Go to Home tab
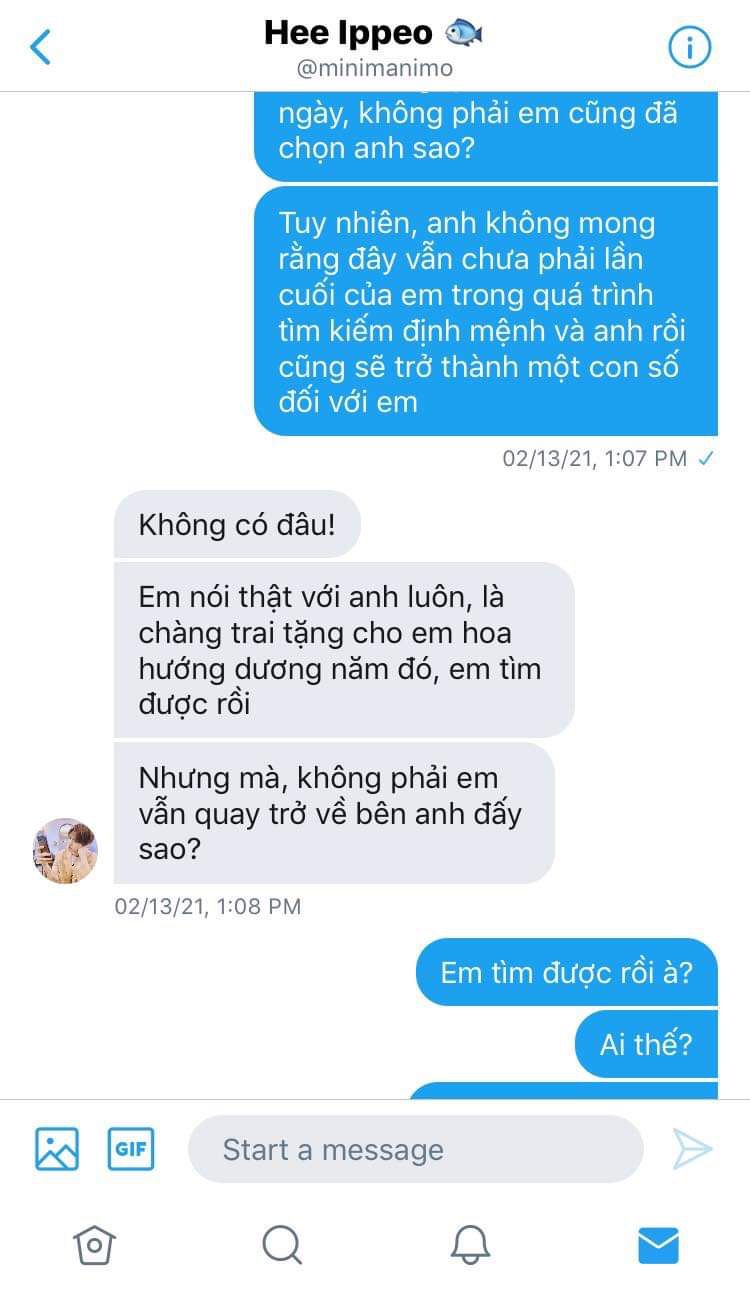Screen dimensions: 750x1297 coord(94,1245)
